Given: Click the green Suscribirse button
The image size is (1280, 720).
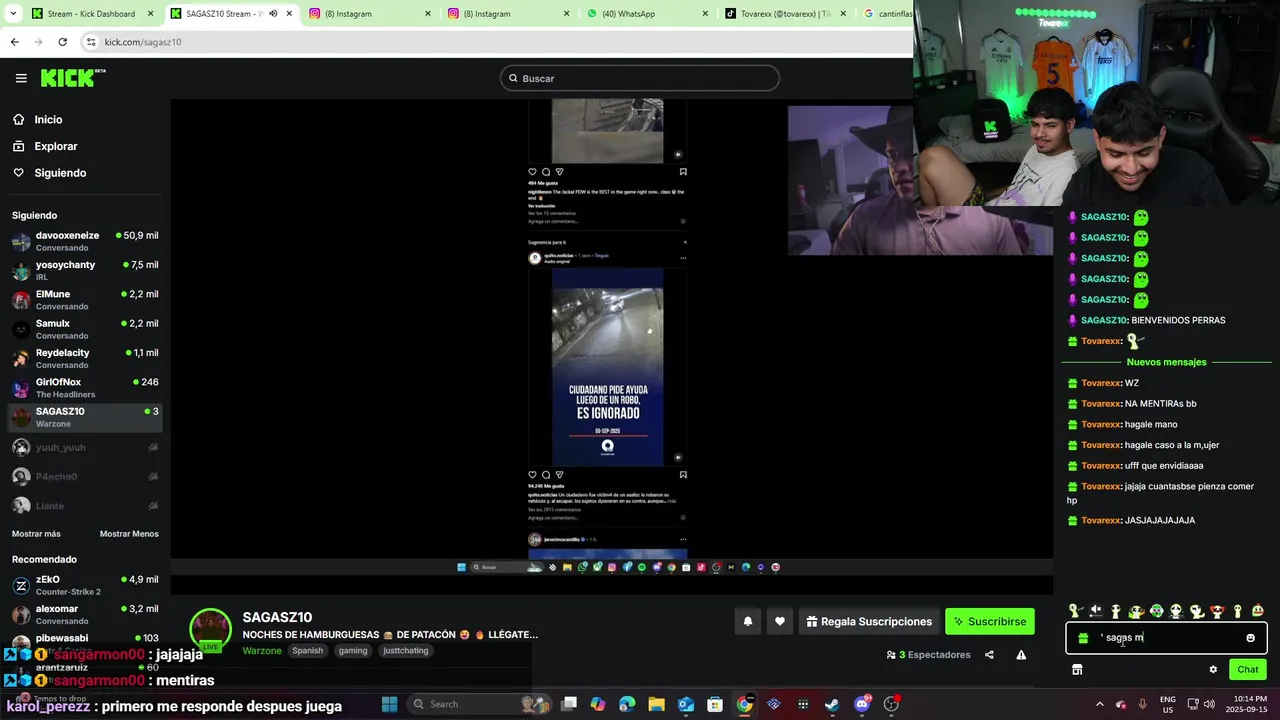Looking at the screenshot, I should tap(990, 621).
